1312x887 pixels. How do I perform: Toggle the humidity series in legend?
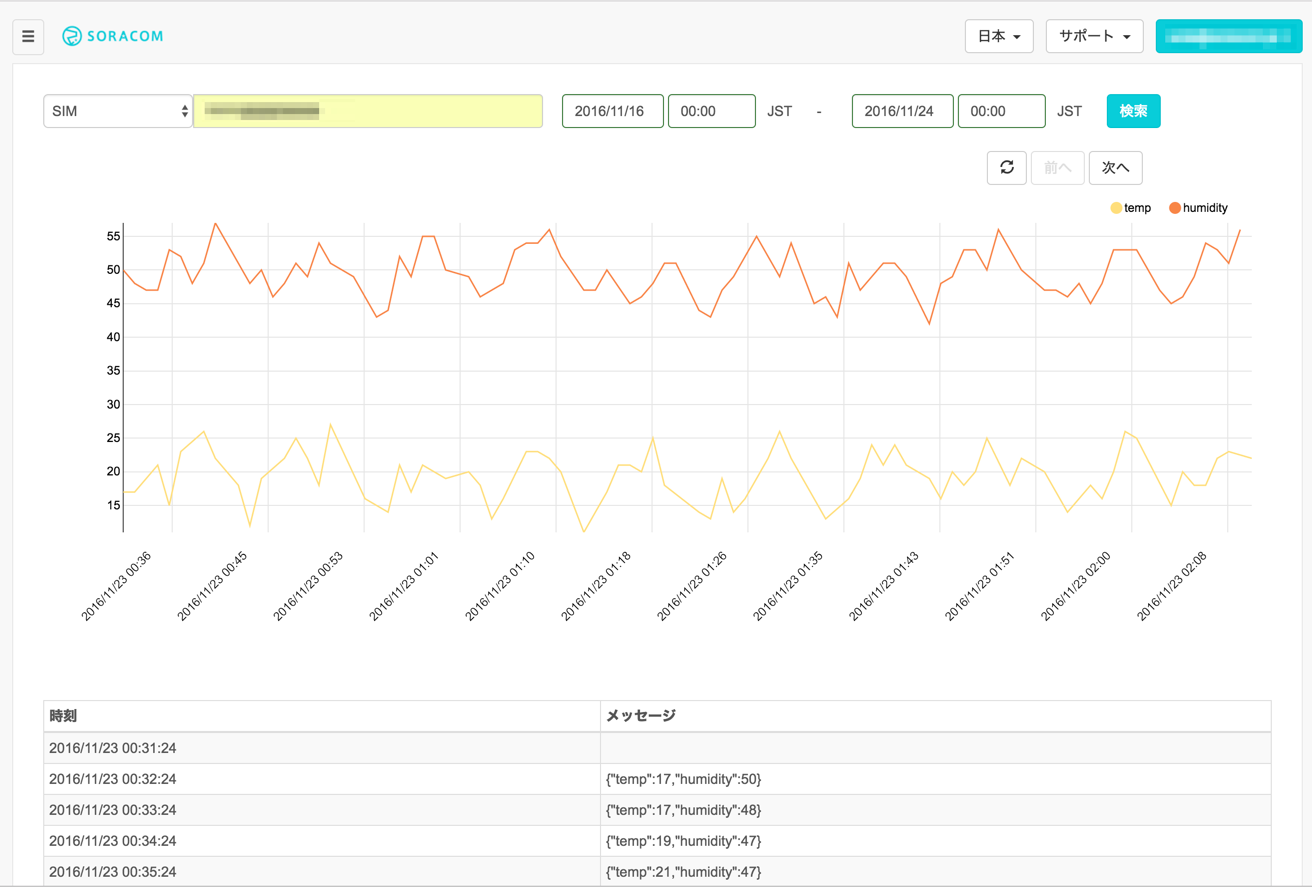pyautogui.click(x=1199, y=208)
